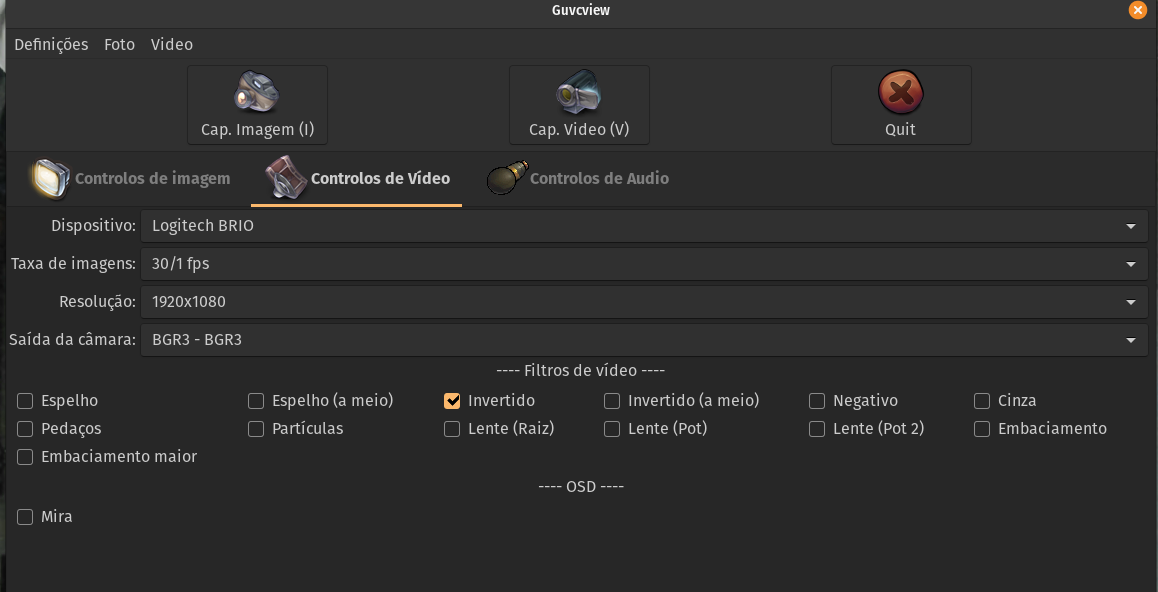Select the Controlos de Vídeo tab label
This screenshot has height=592, width=1158.
380,179
